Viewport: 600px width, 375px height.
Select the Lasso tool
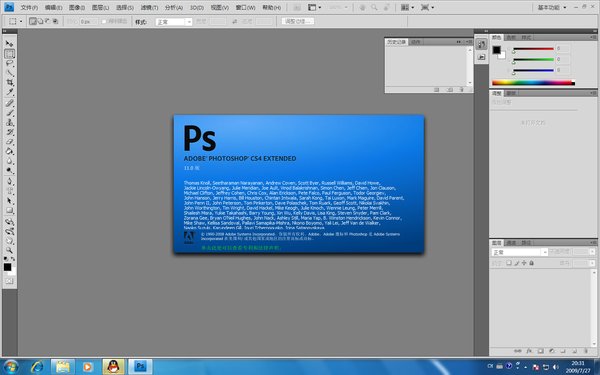click(10, 63)
